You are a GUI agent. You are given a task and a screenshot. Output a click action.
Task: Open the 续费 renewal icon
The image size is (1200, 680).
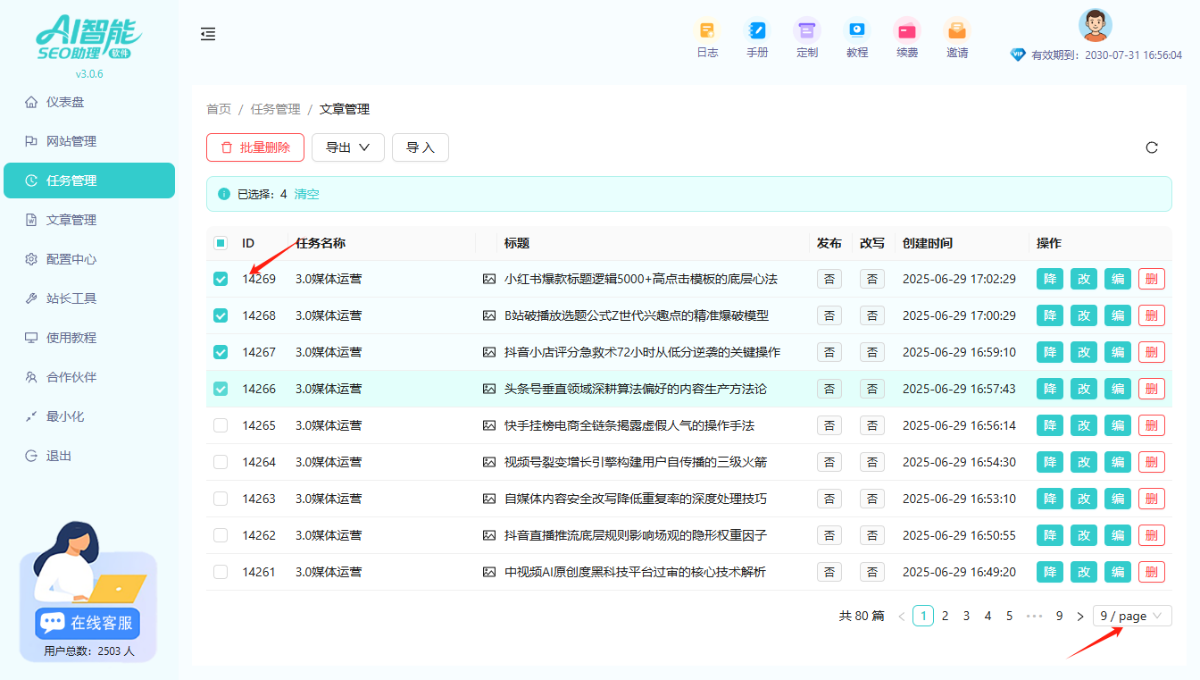point(907,30)
